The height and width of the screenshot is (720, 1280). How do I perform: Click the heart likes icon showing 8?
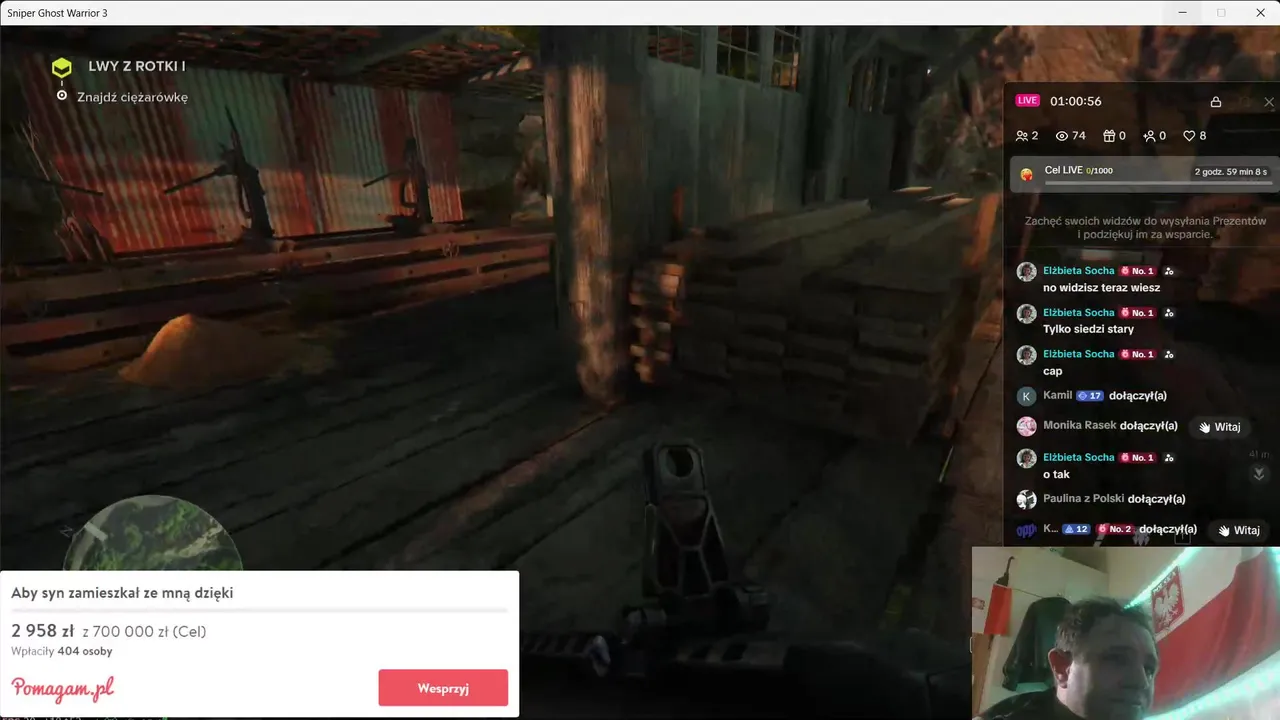point(1189,136)
